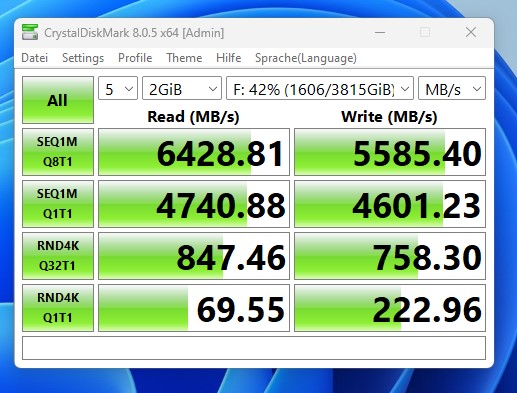Click the SEQ1M Q8T1 write result 5585.40
517x393 pixels.
coord(390,152)
